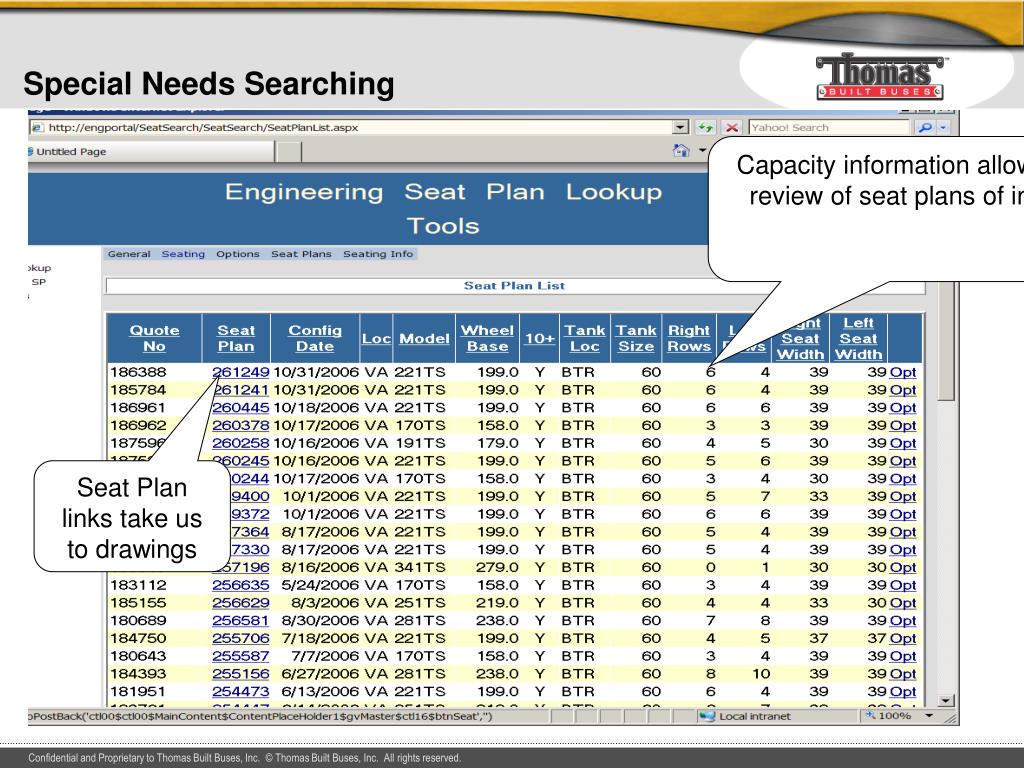Click the browser refresh icon

pyautogui.click(x=704, y=127)
